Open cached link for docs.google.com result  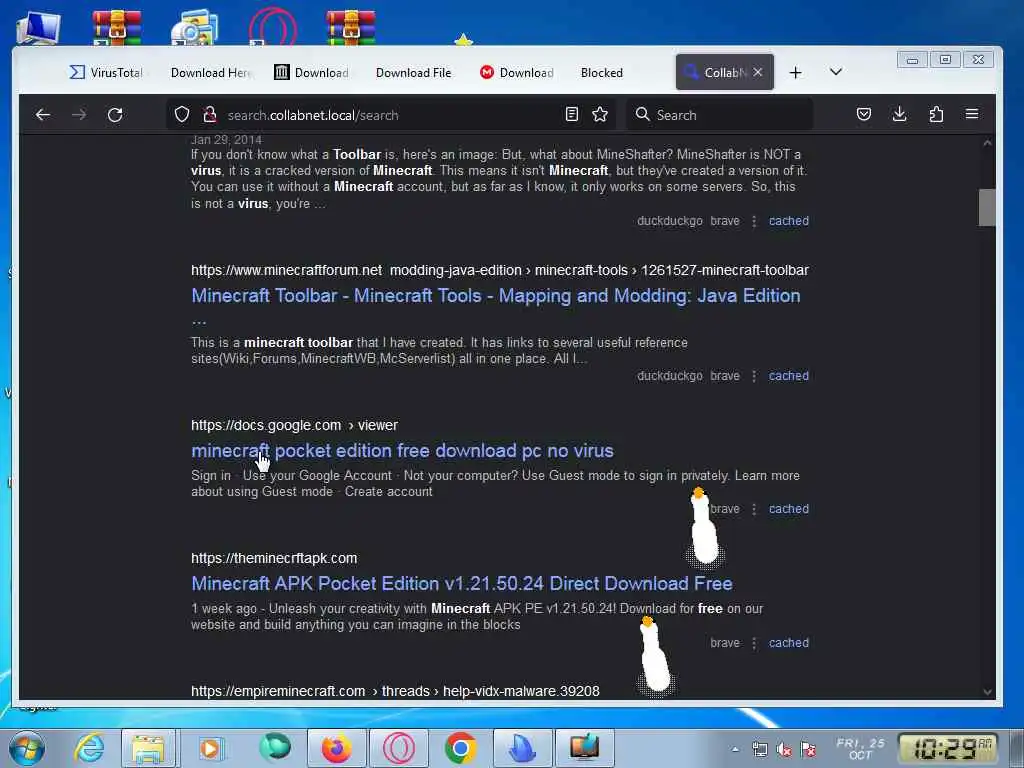point(788,509)
